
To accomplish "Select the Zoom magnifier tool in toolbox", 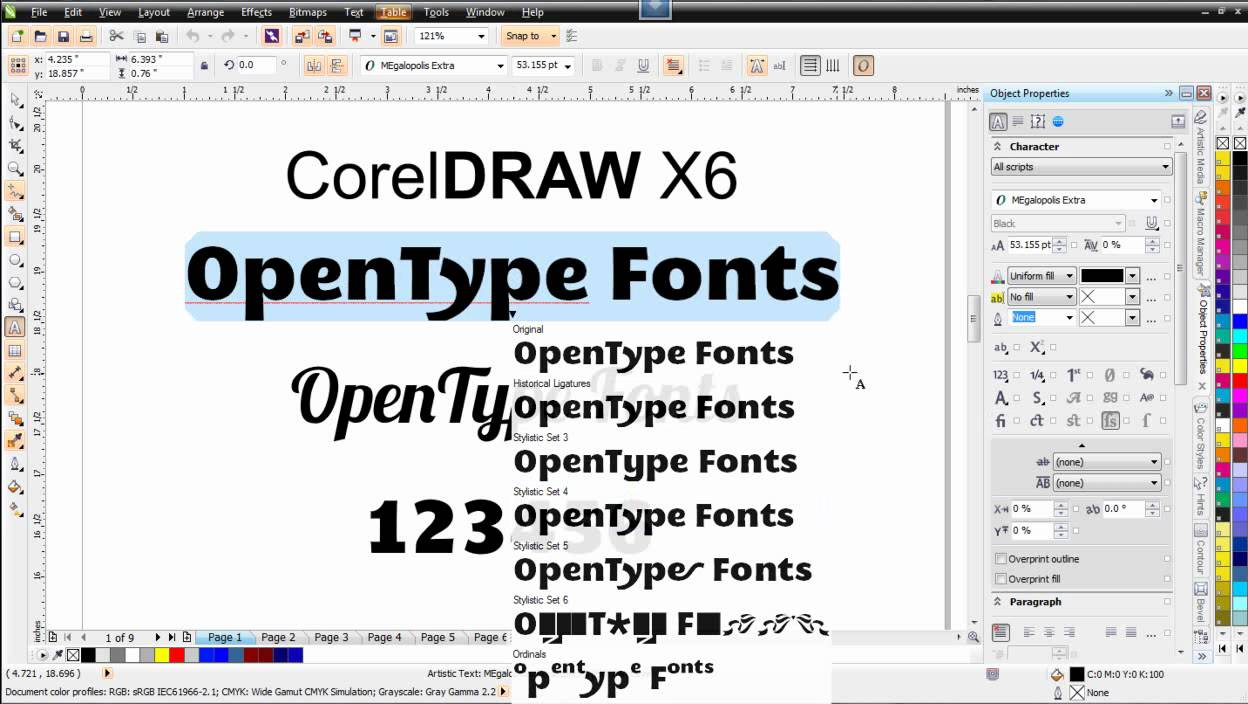I will (15, 168).
